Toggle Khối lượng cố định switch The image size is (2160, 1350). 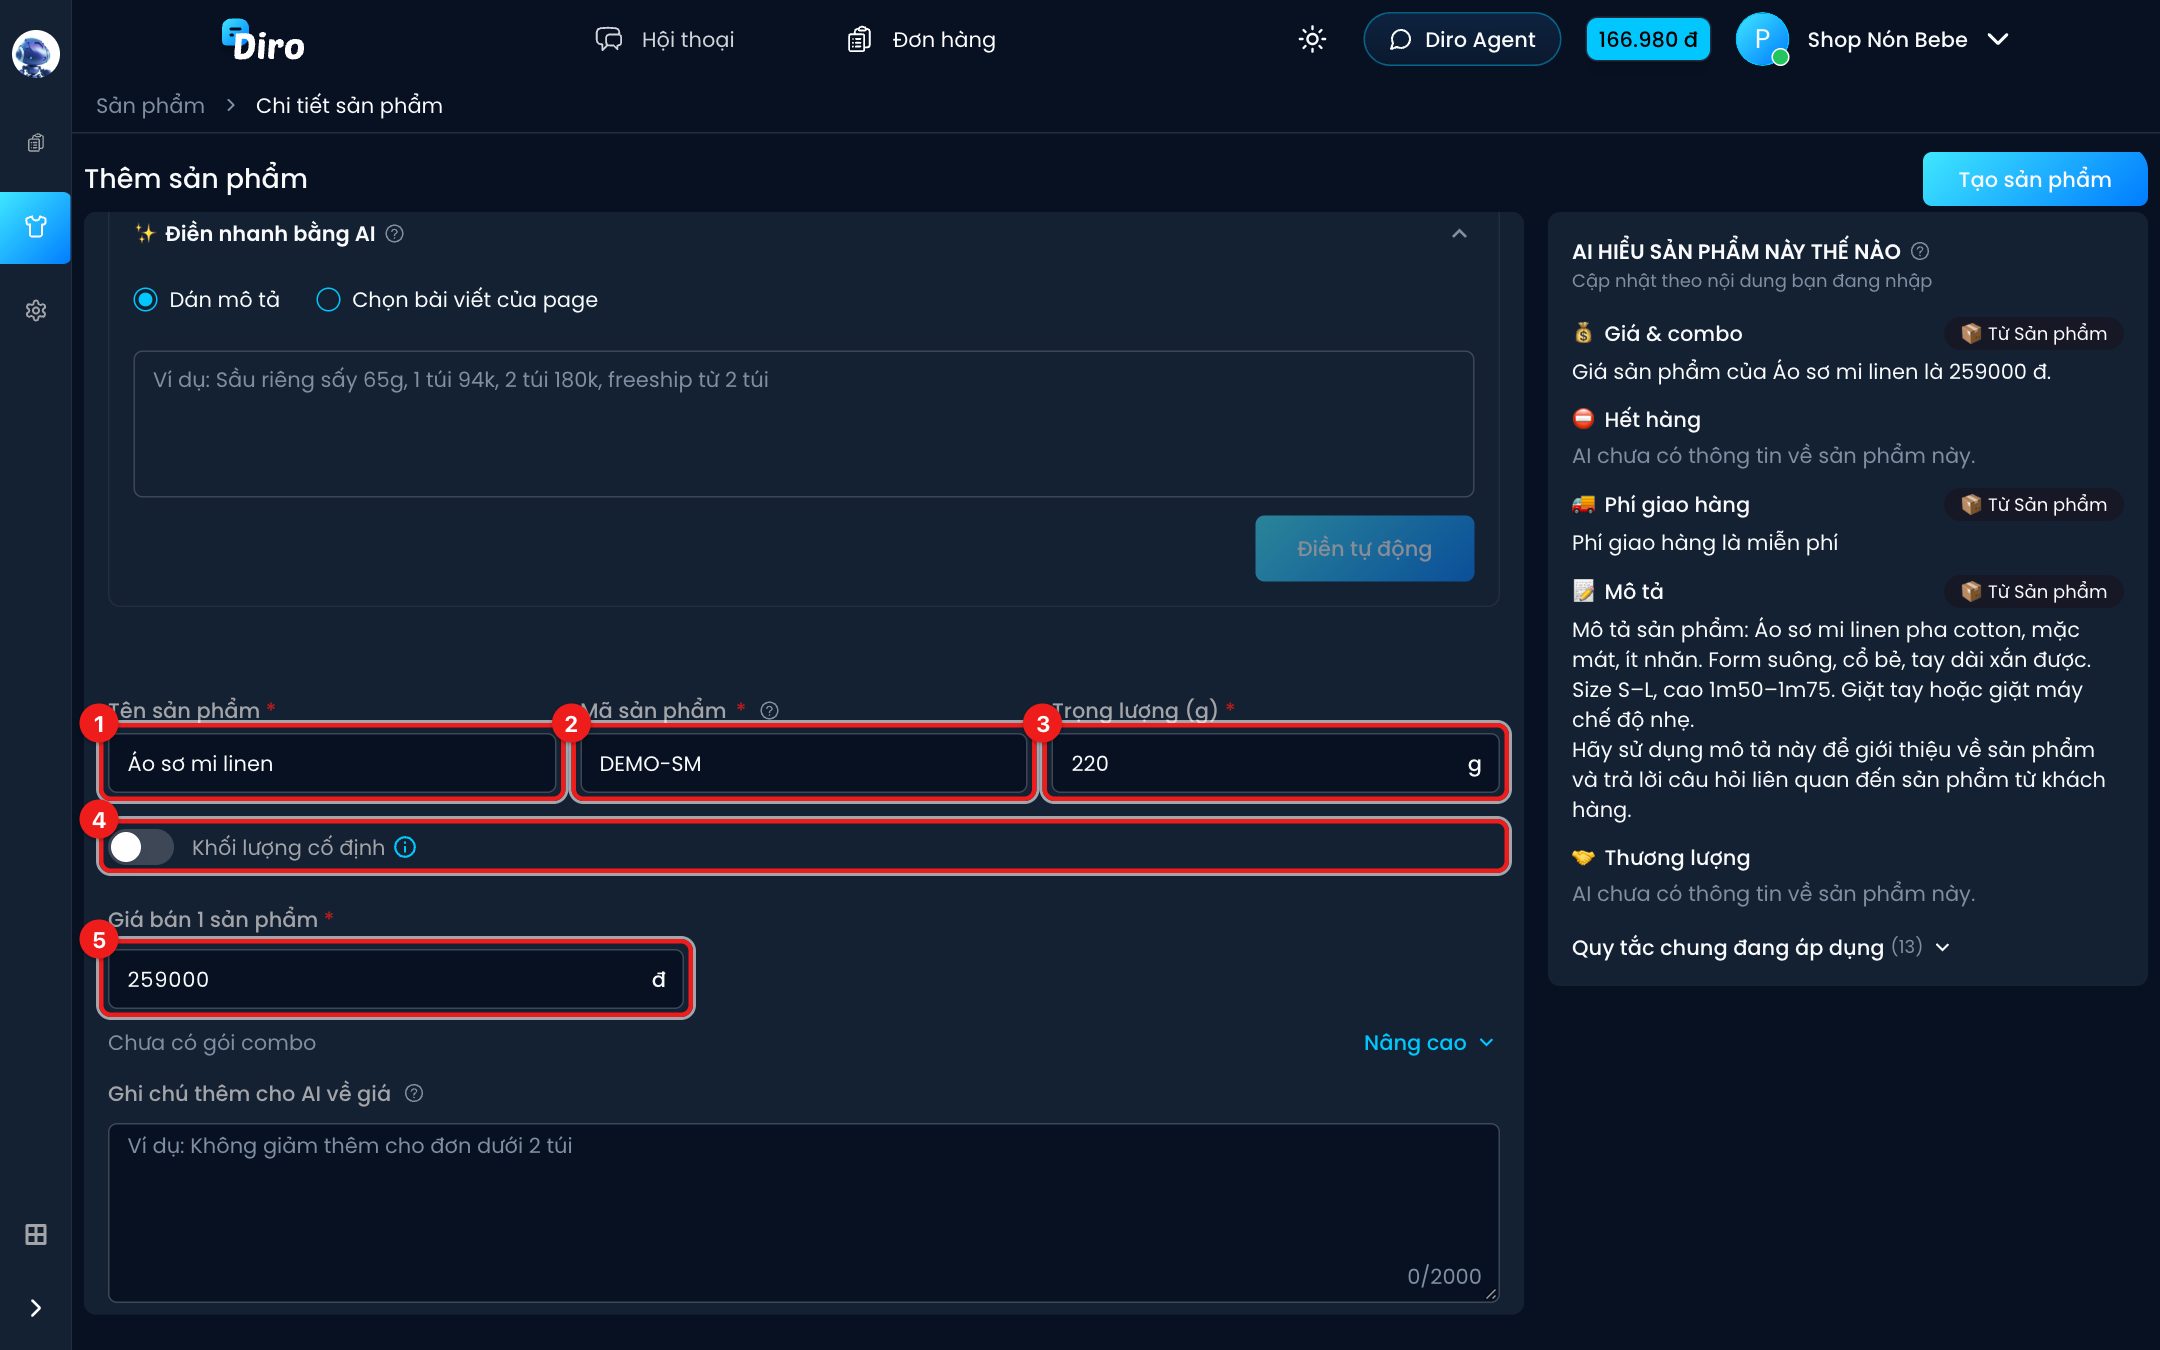point(141,847)
